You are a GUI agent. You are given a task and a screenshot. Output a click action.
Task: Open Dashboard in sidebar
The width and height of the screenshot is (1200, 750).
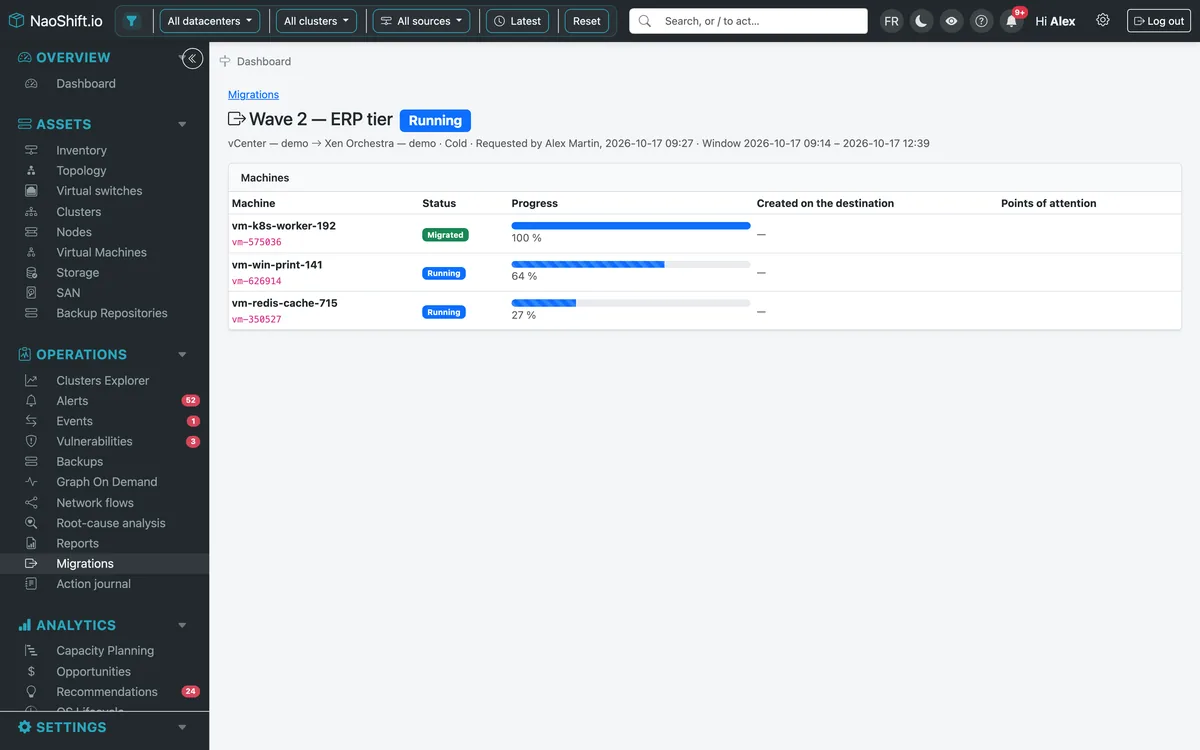(86, 84)
